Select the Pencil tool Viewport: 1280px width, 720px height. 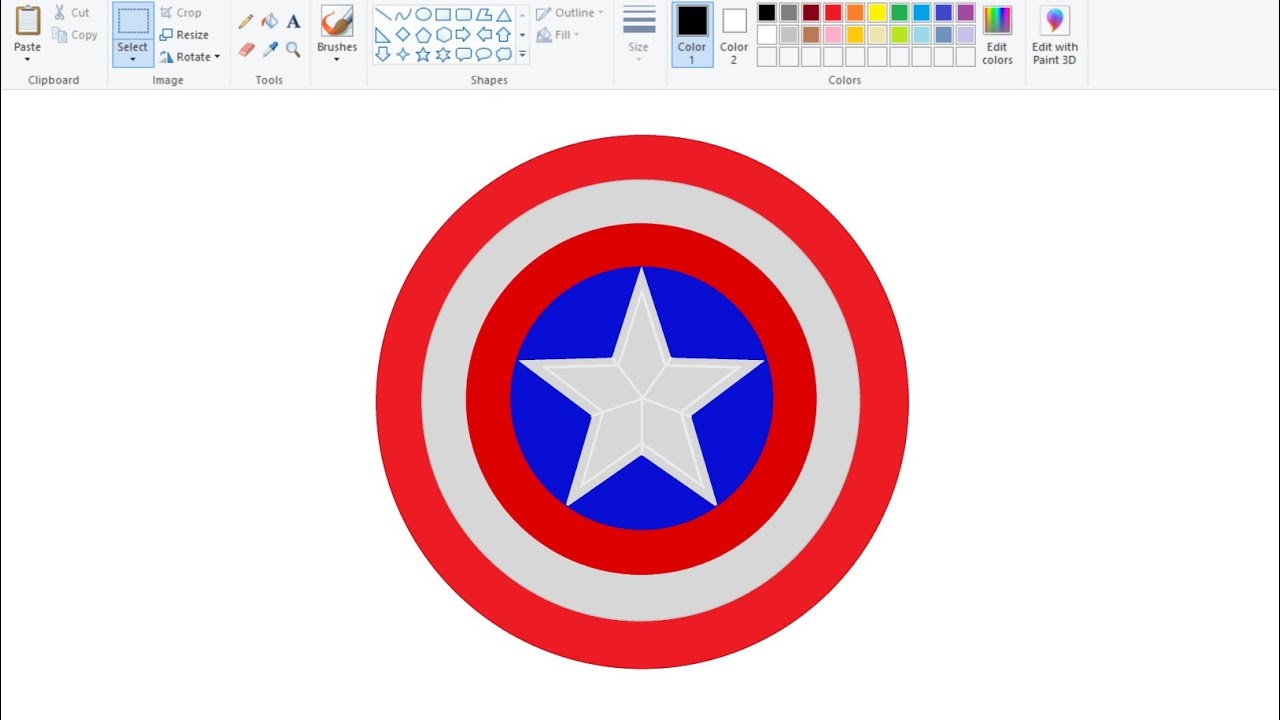(246, 21)
